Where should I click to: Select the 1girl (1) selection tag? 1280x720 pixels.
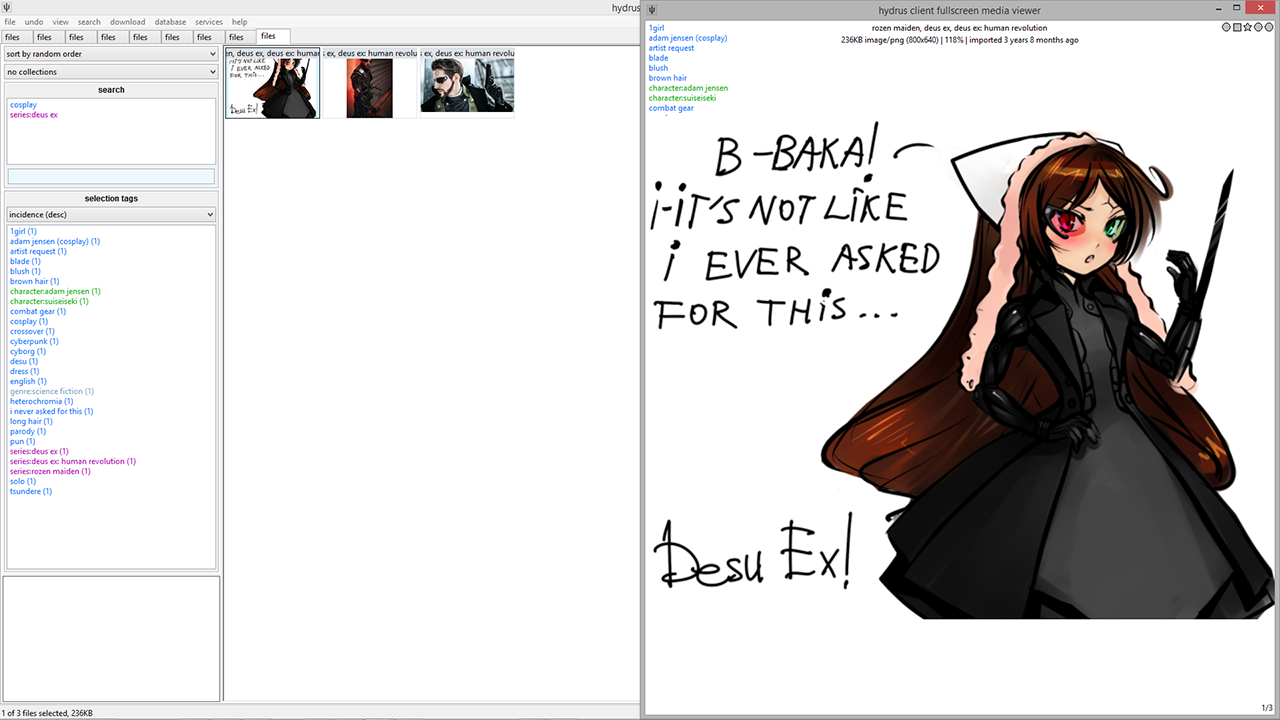click(23, 231)
